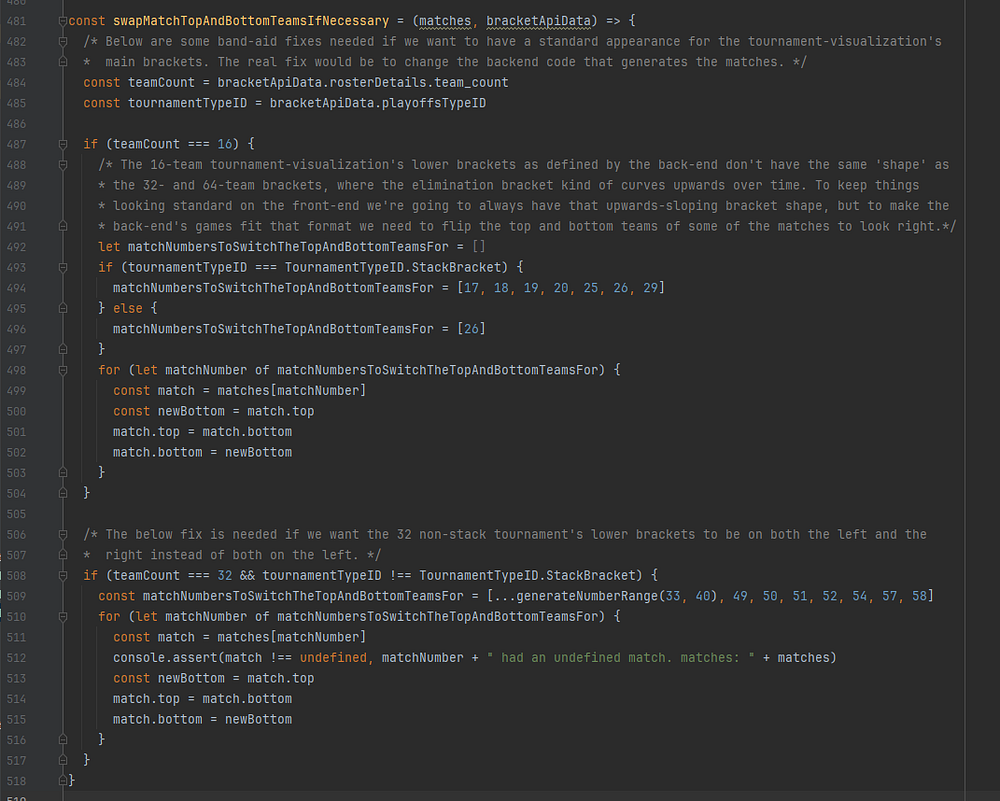Click the bracketApiData parameter on line 481
Screen dimensions: 1000x801
coord(538,21)
